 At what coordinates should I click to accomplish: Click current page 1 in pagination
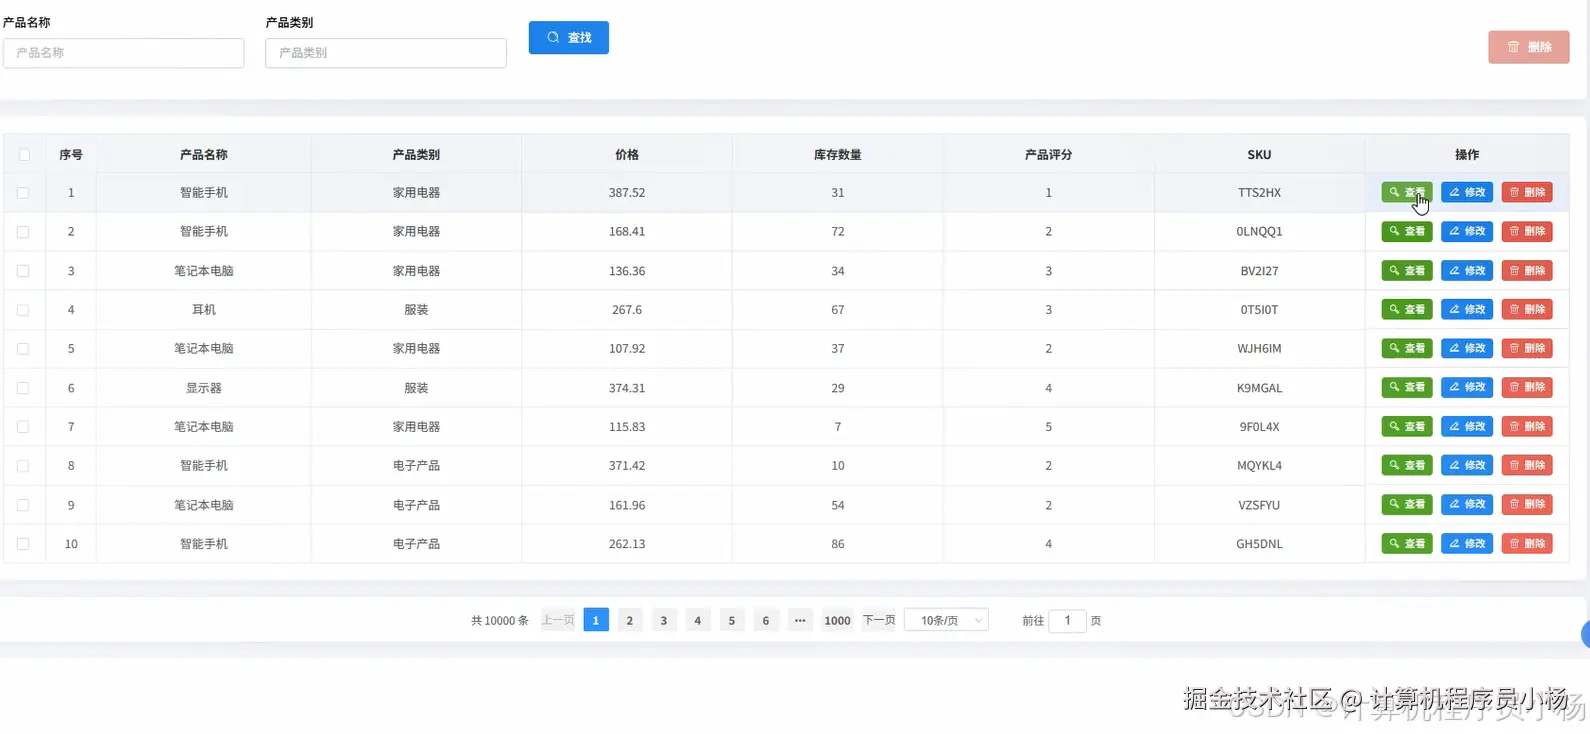[596, 620]
